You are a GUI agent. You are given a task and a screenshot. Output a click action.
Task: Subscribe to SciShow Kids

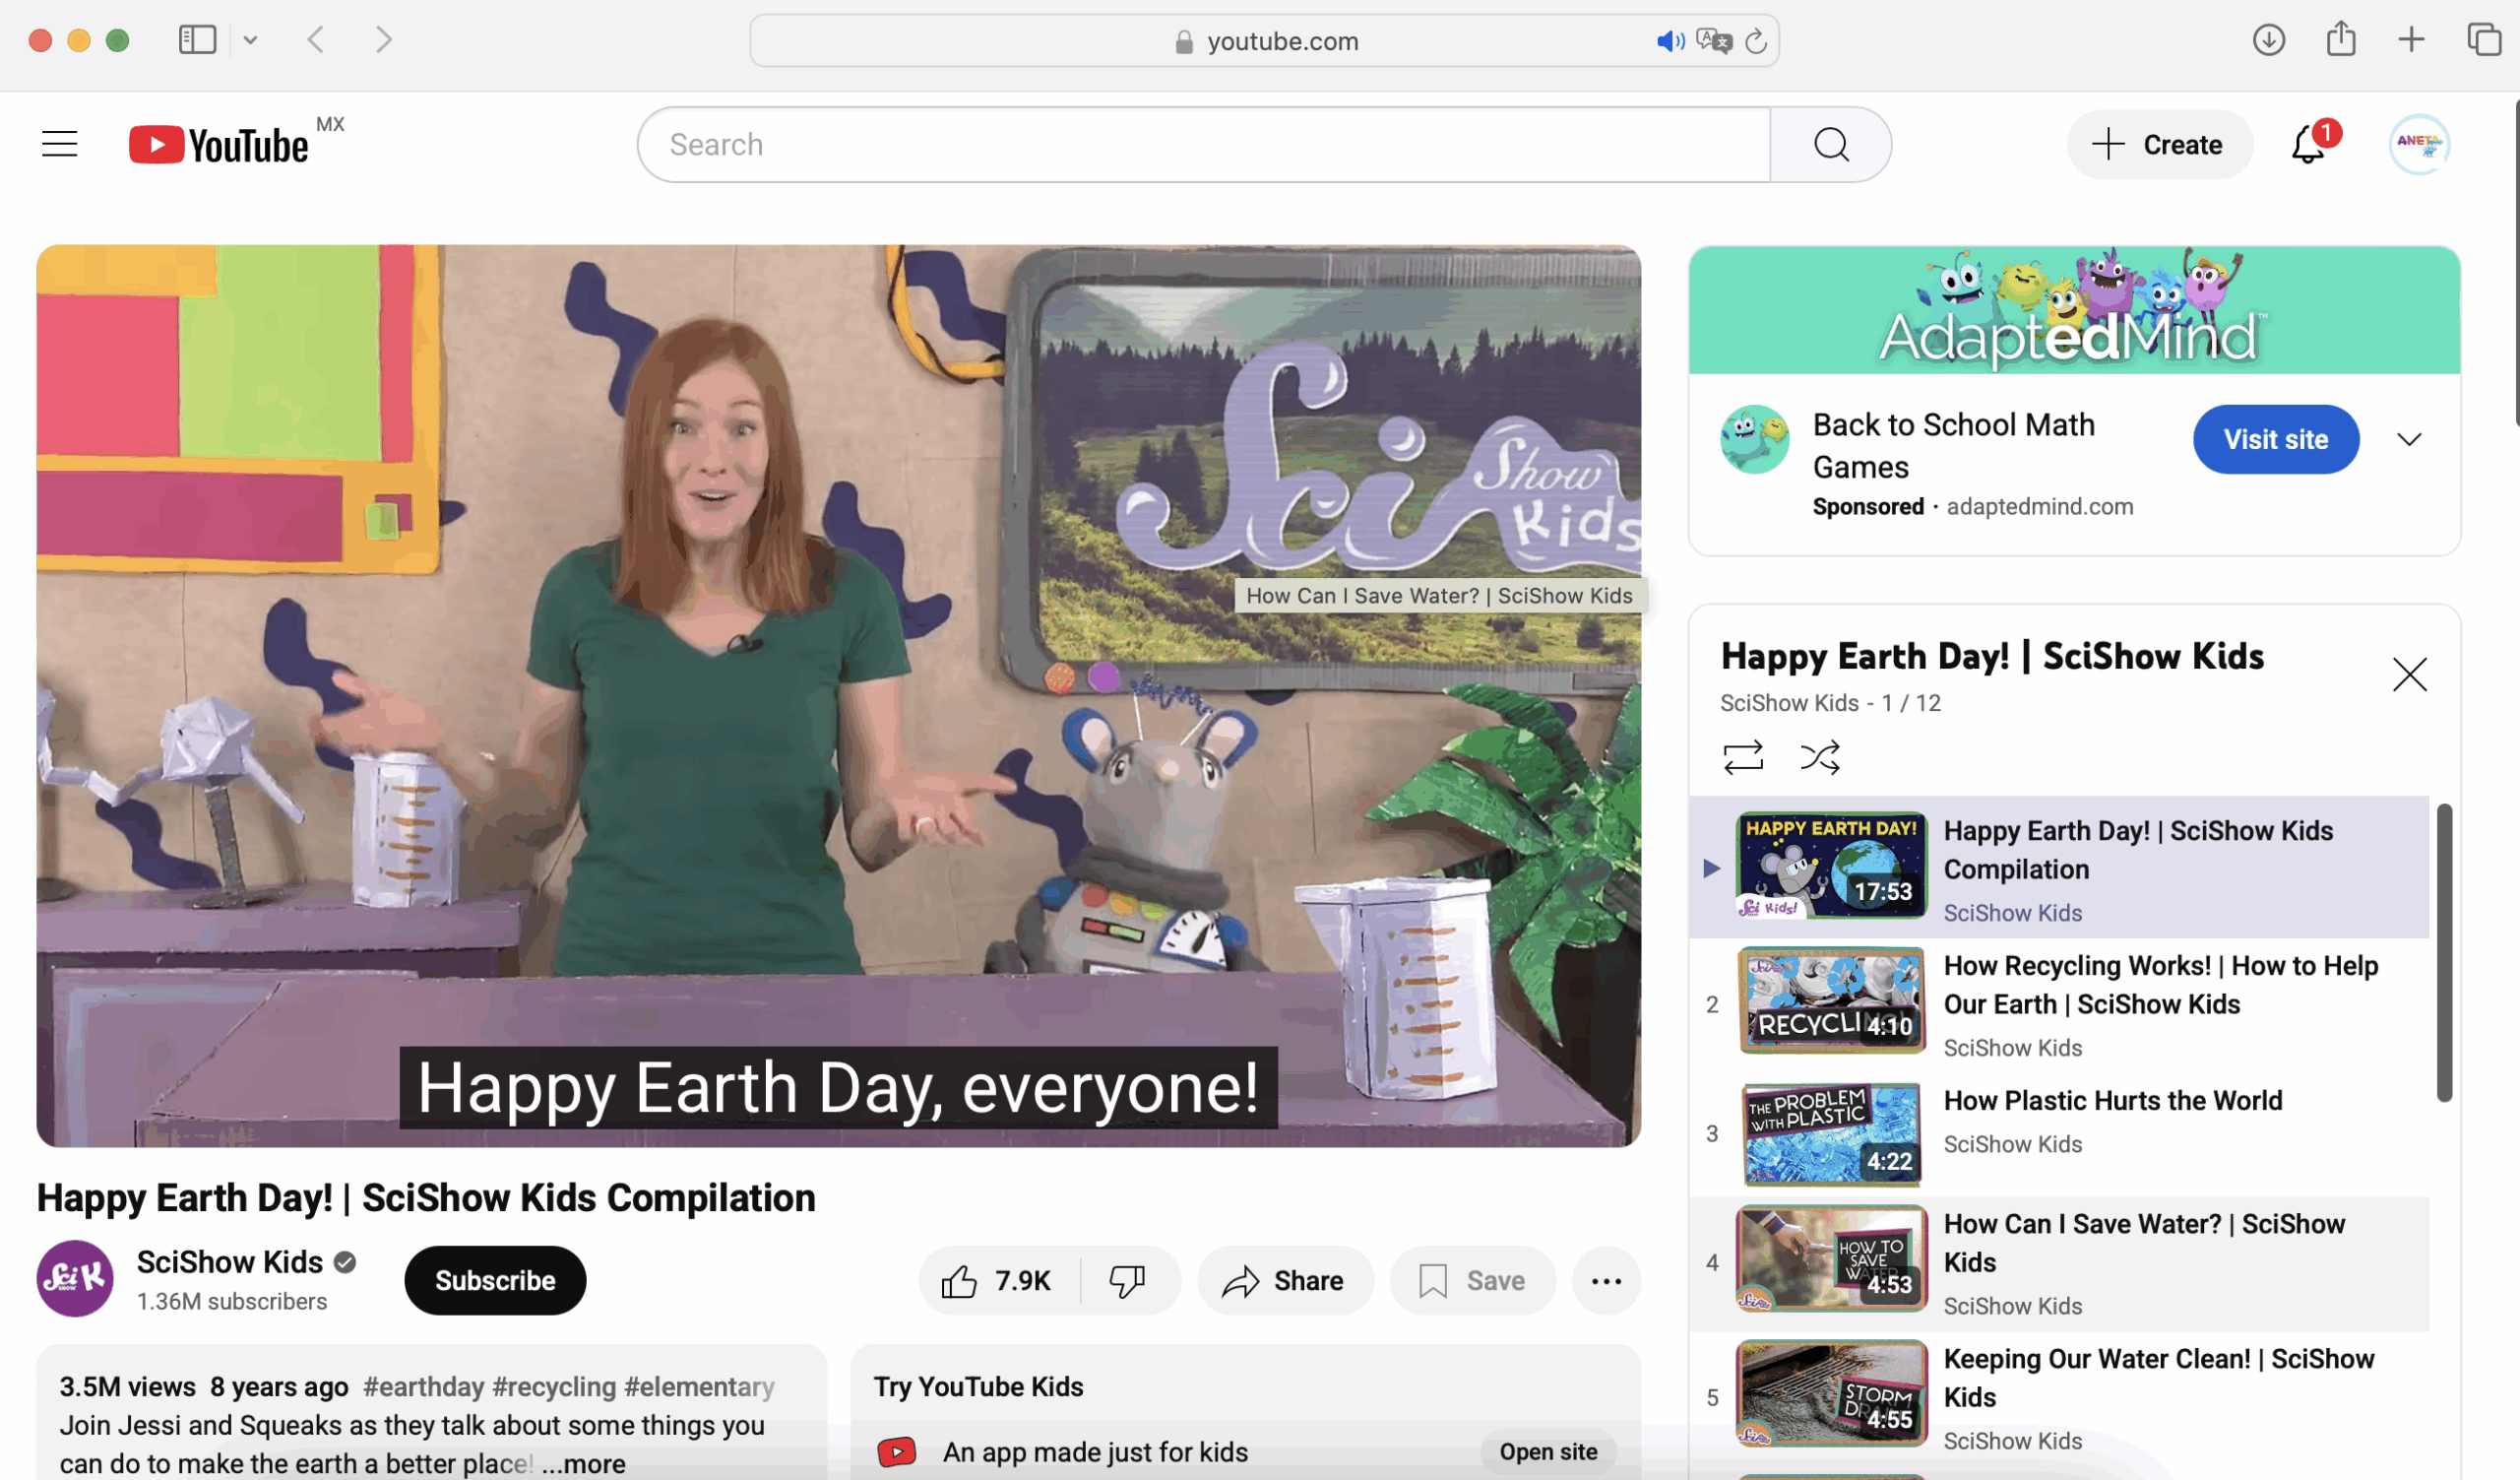pyautogui.click(x=495, y=1281)
